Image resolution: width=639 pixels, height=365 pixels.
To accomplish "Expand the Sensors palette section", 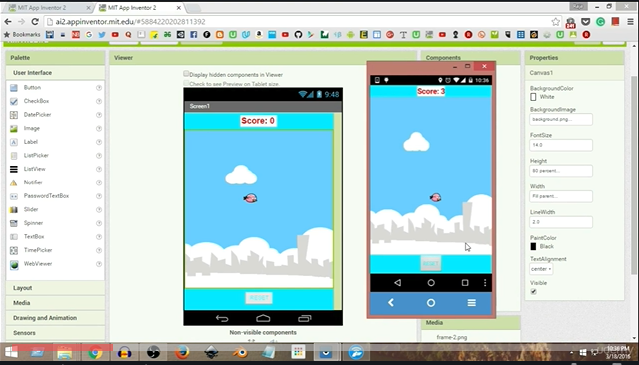I will [55, 333].
